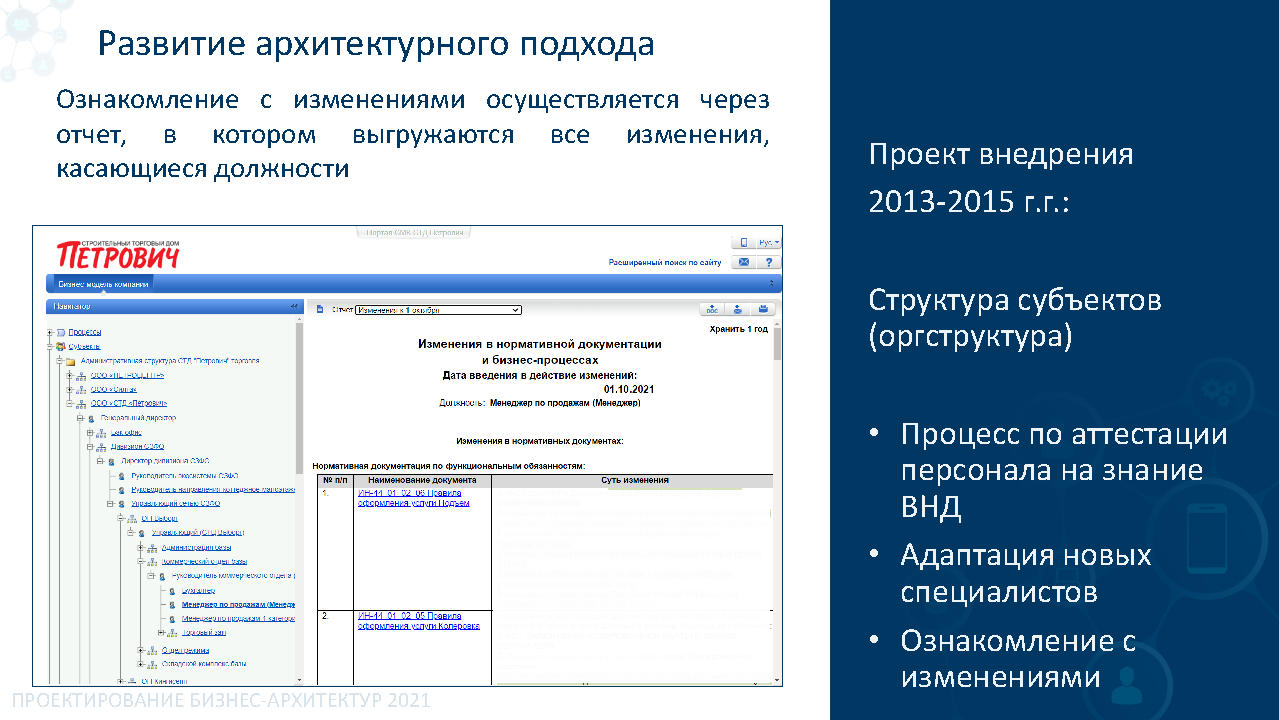Click the report pane vertical scrollbar
The height and width of the screenshot is (720, 1279).
[778, 342]
